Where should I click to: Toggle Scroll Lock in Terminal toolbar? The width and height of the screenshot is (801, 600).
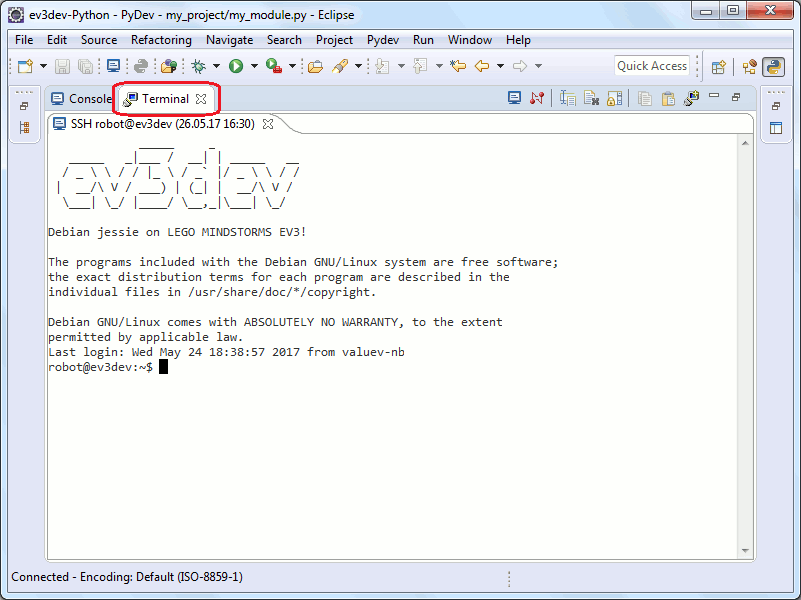[615, 98]
